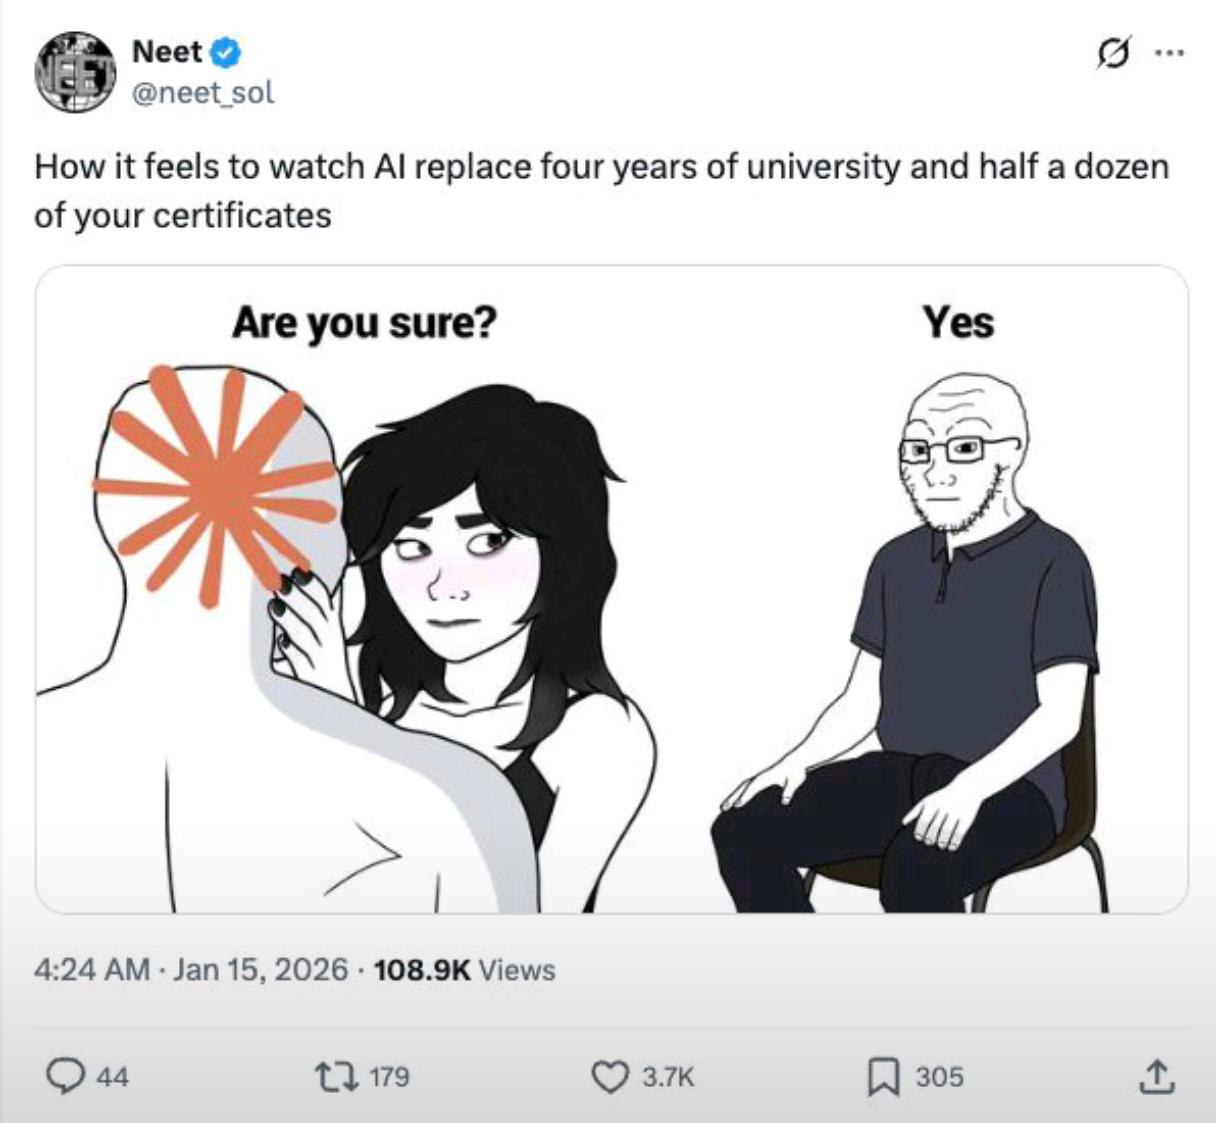Open the Neet display name link

tap(167, 51)
